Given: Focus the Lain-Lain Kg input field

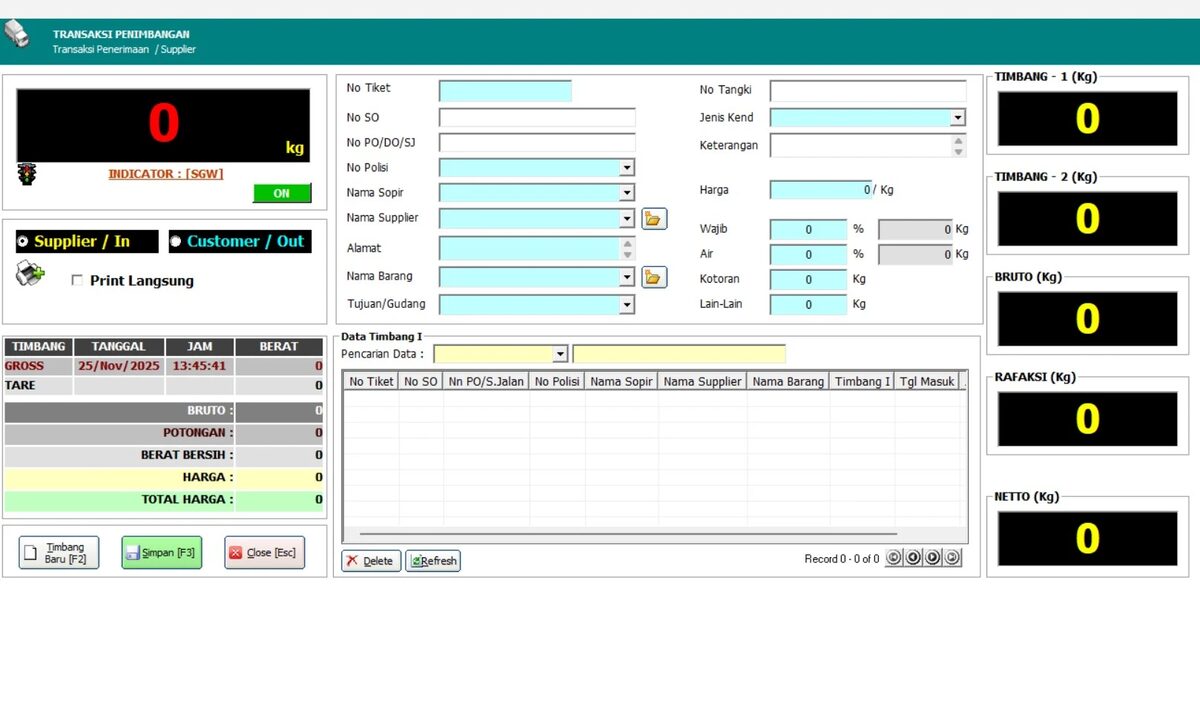Looking at the screenshot, I should pyautogui.click(x=808, y=304).
